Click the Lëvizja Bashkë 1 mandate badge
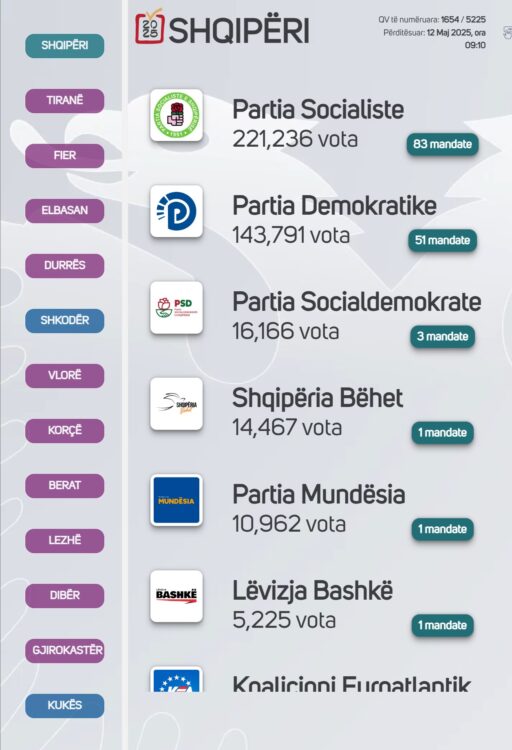 (x=443, y=626)
